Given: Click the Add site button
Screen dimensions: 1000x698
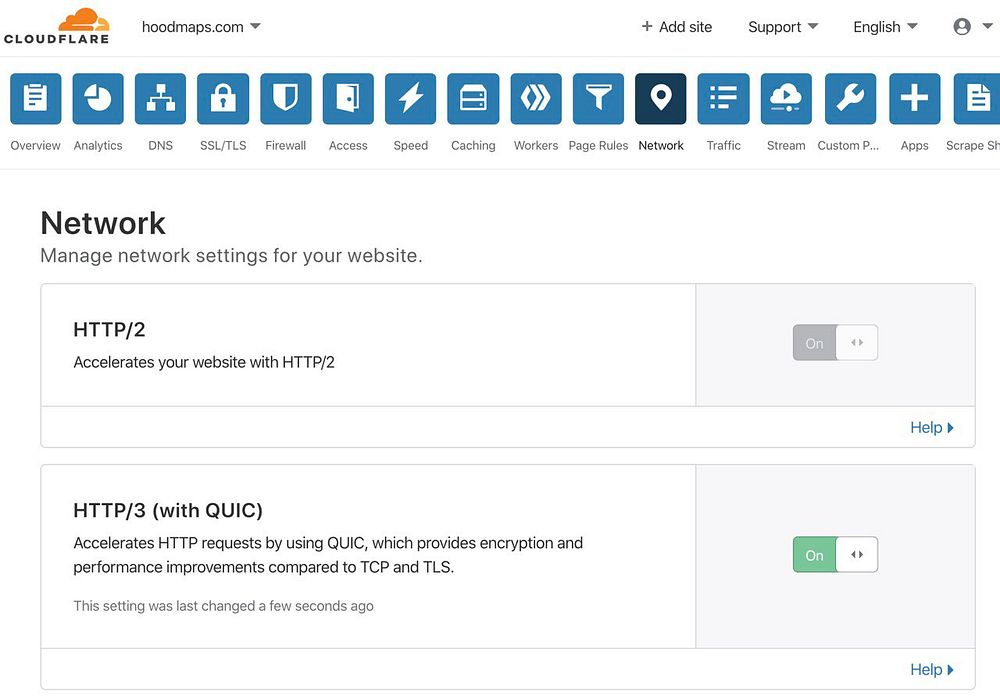Looking at the screenshot, I should [677, 27].
